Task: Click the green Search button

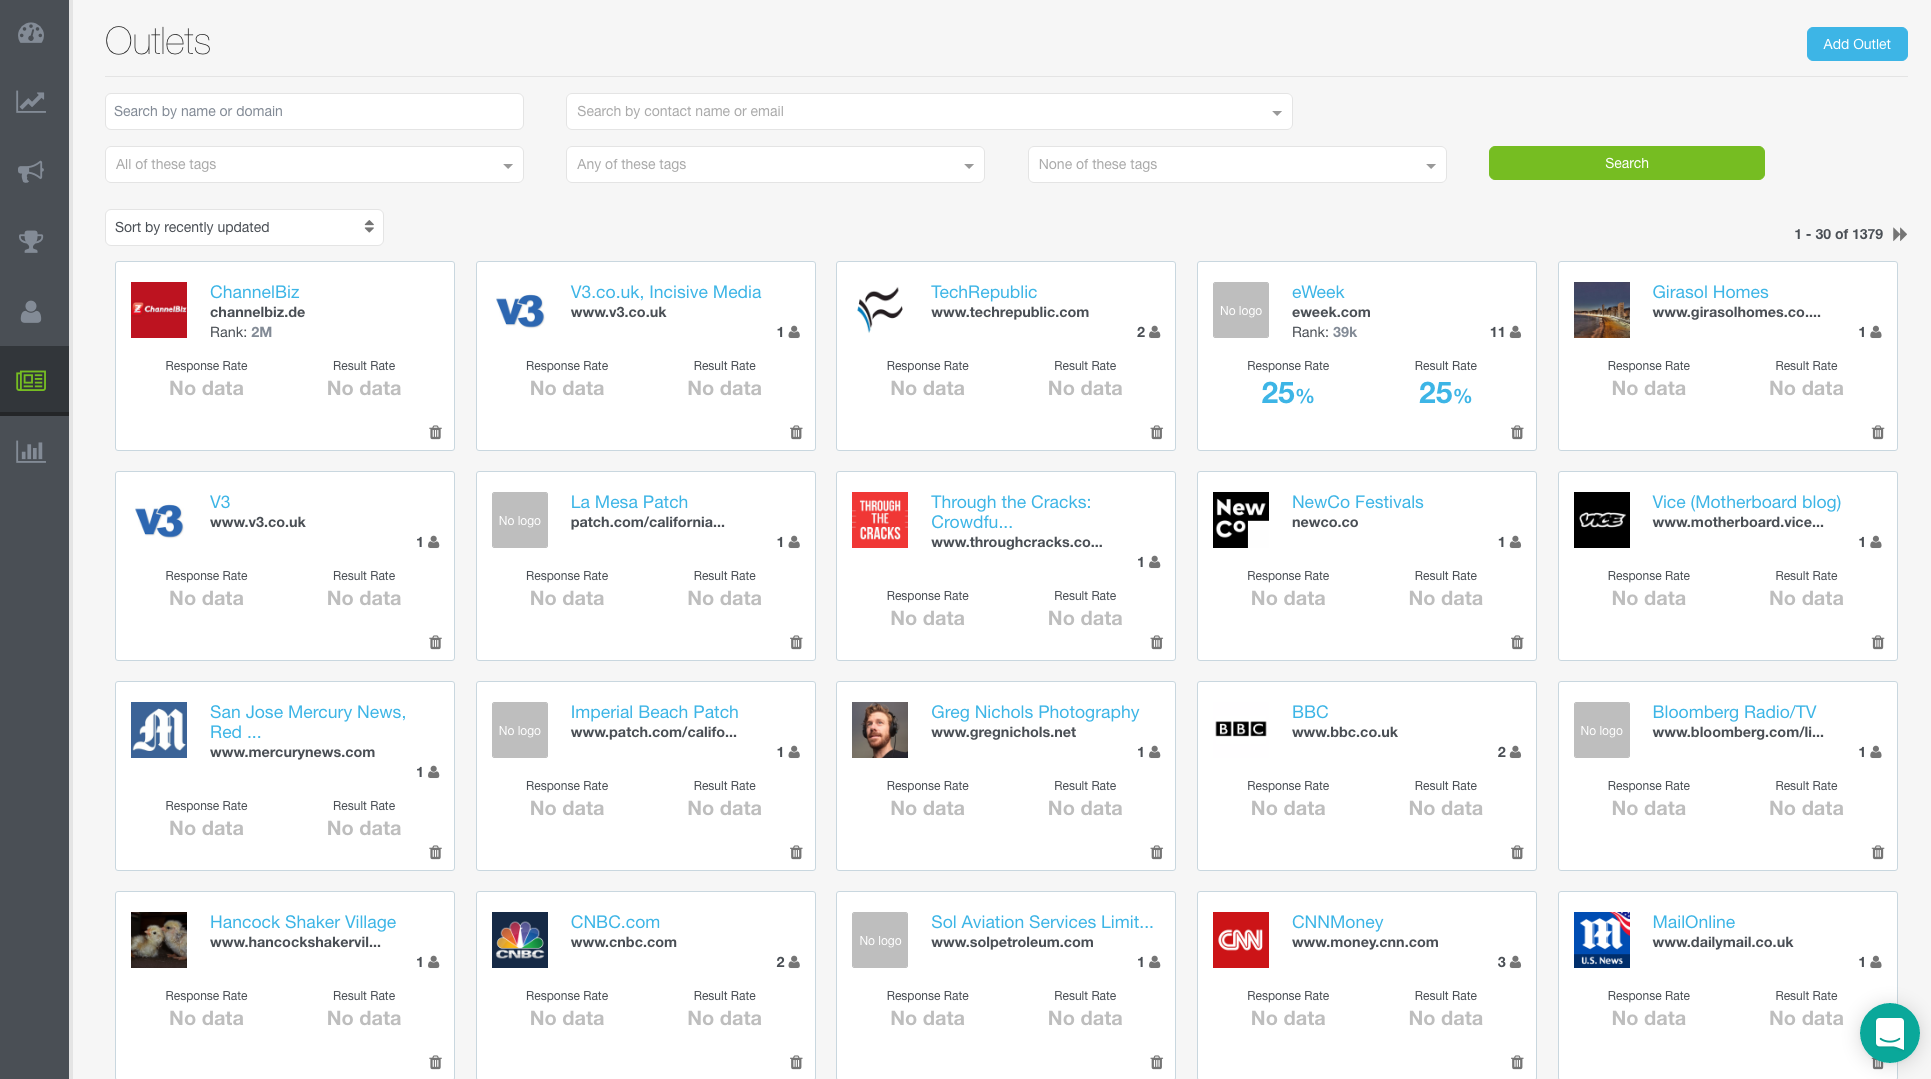Action: [x=1626, y=163]
